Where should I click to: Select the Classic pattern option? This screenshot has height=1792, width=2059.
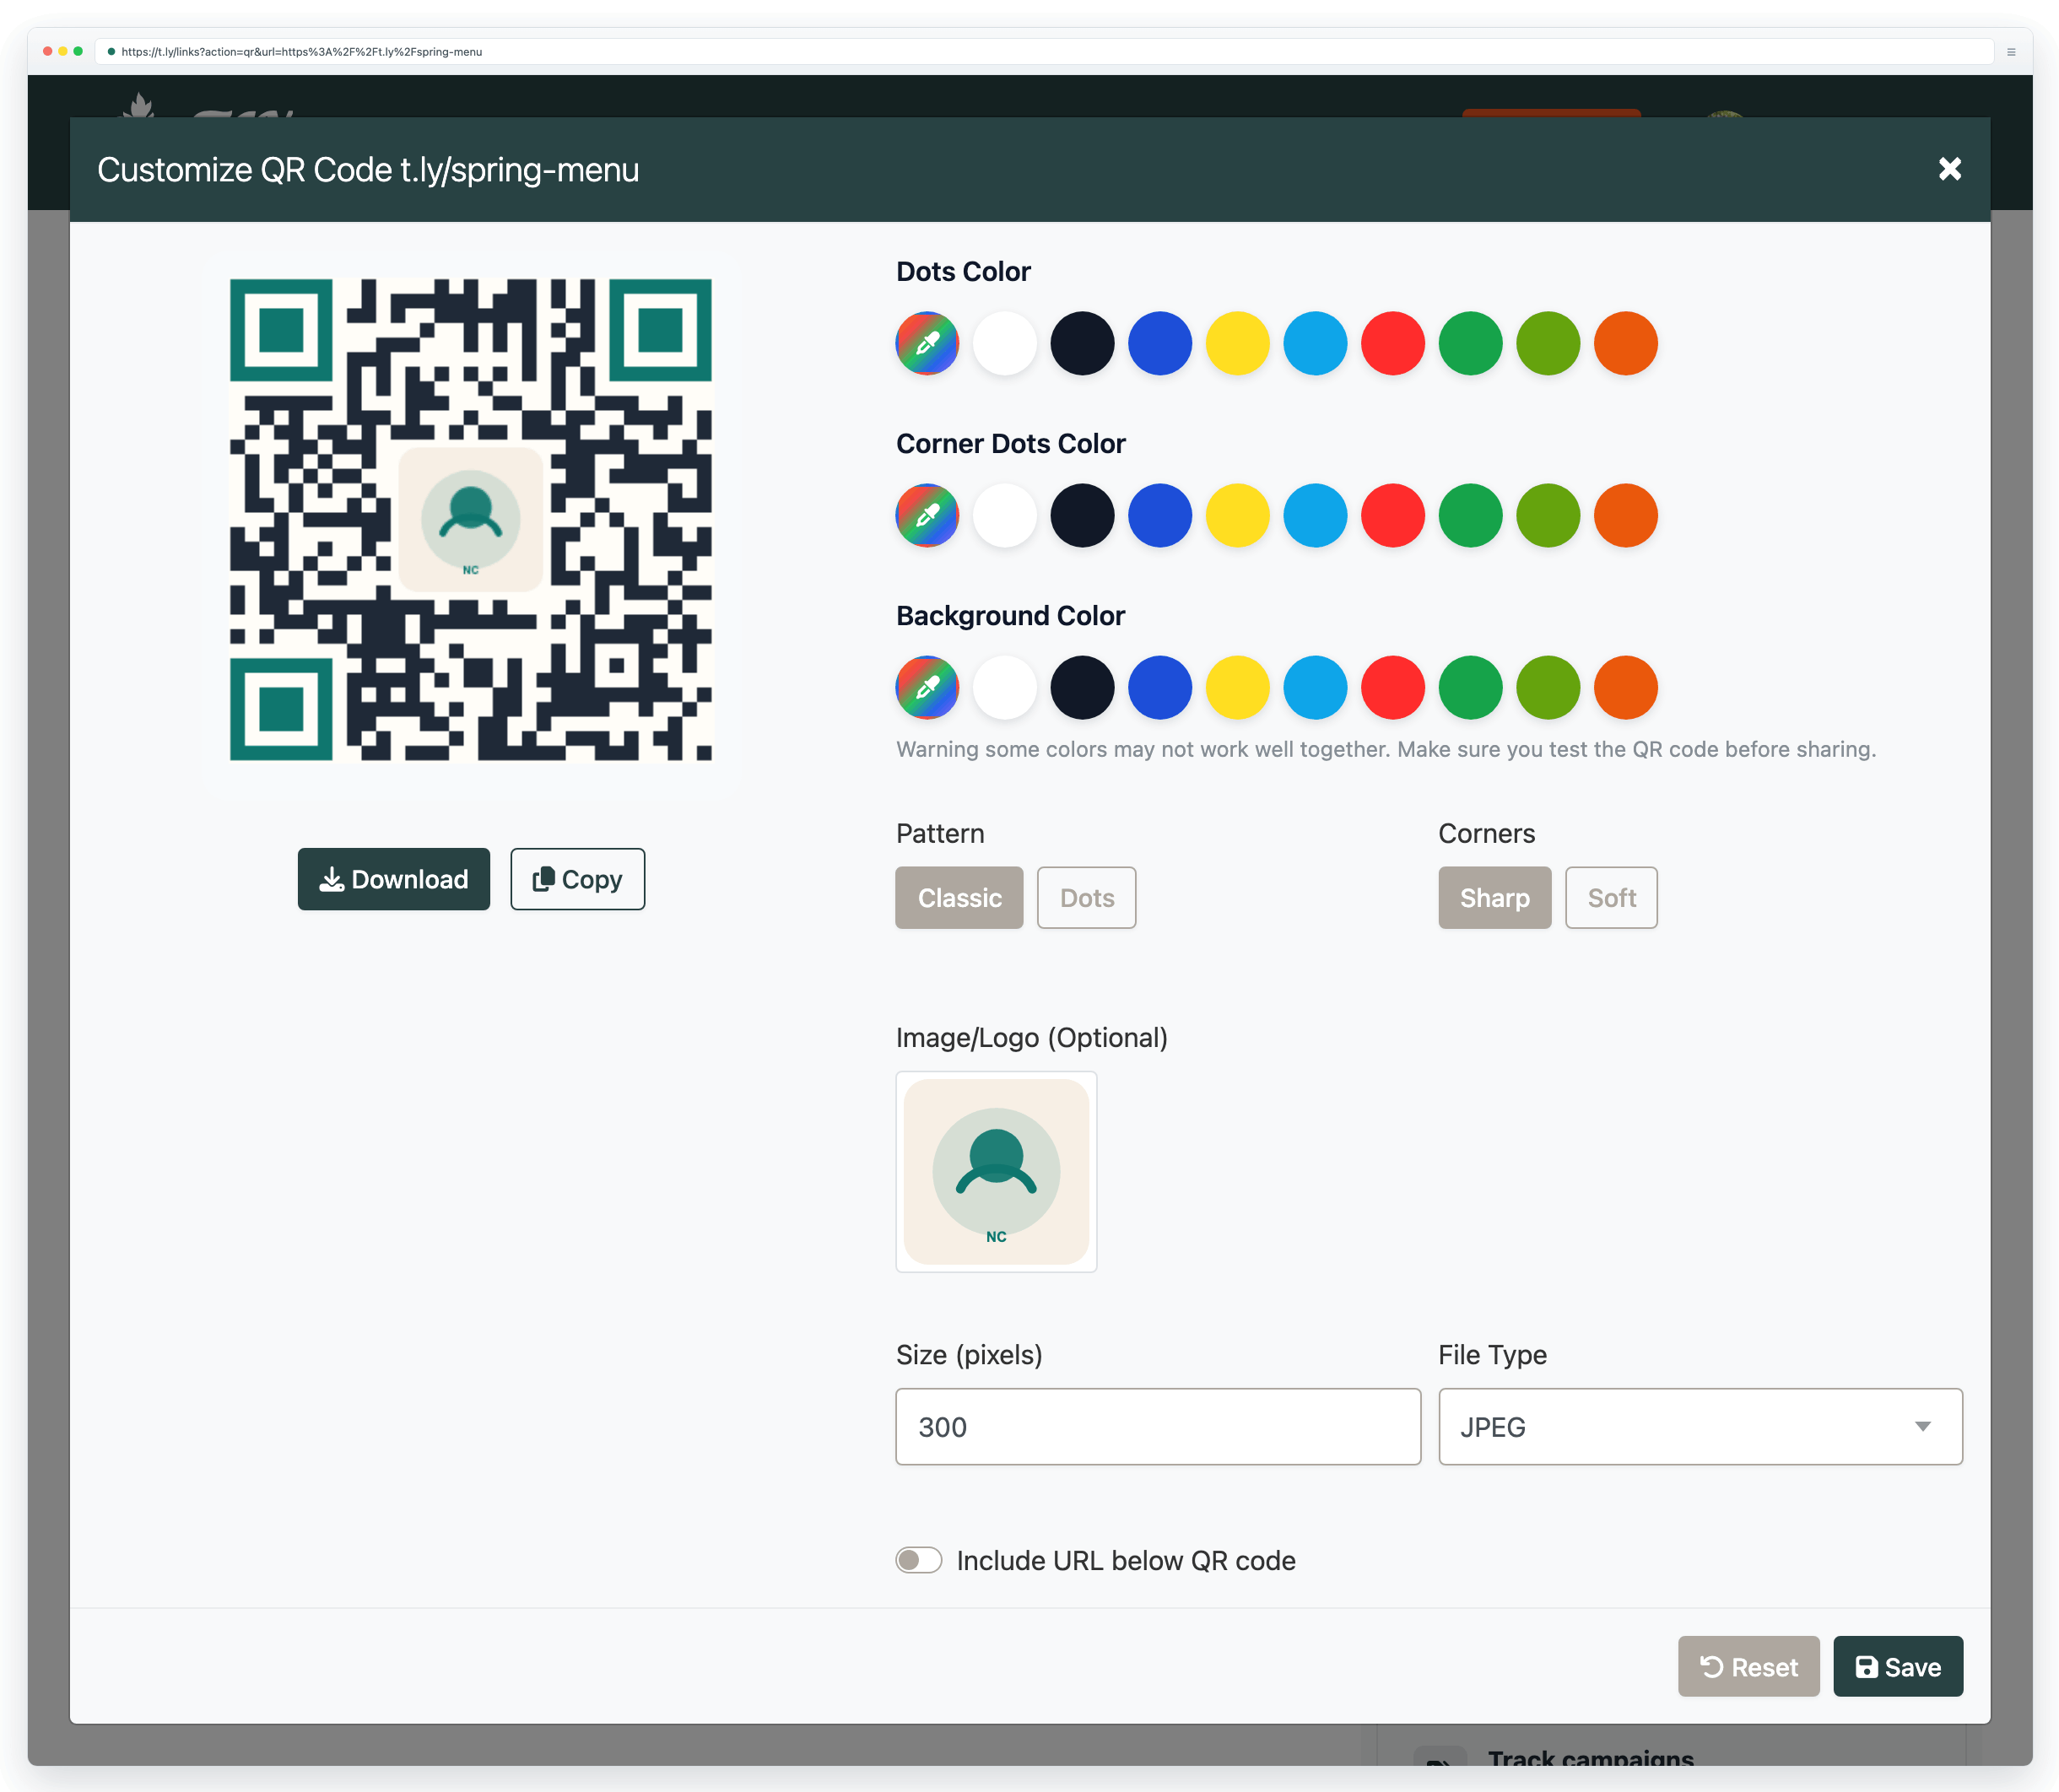[959, 897]
